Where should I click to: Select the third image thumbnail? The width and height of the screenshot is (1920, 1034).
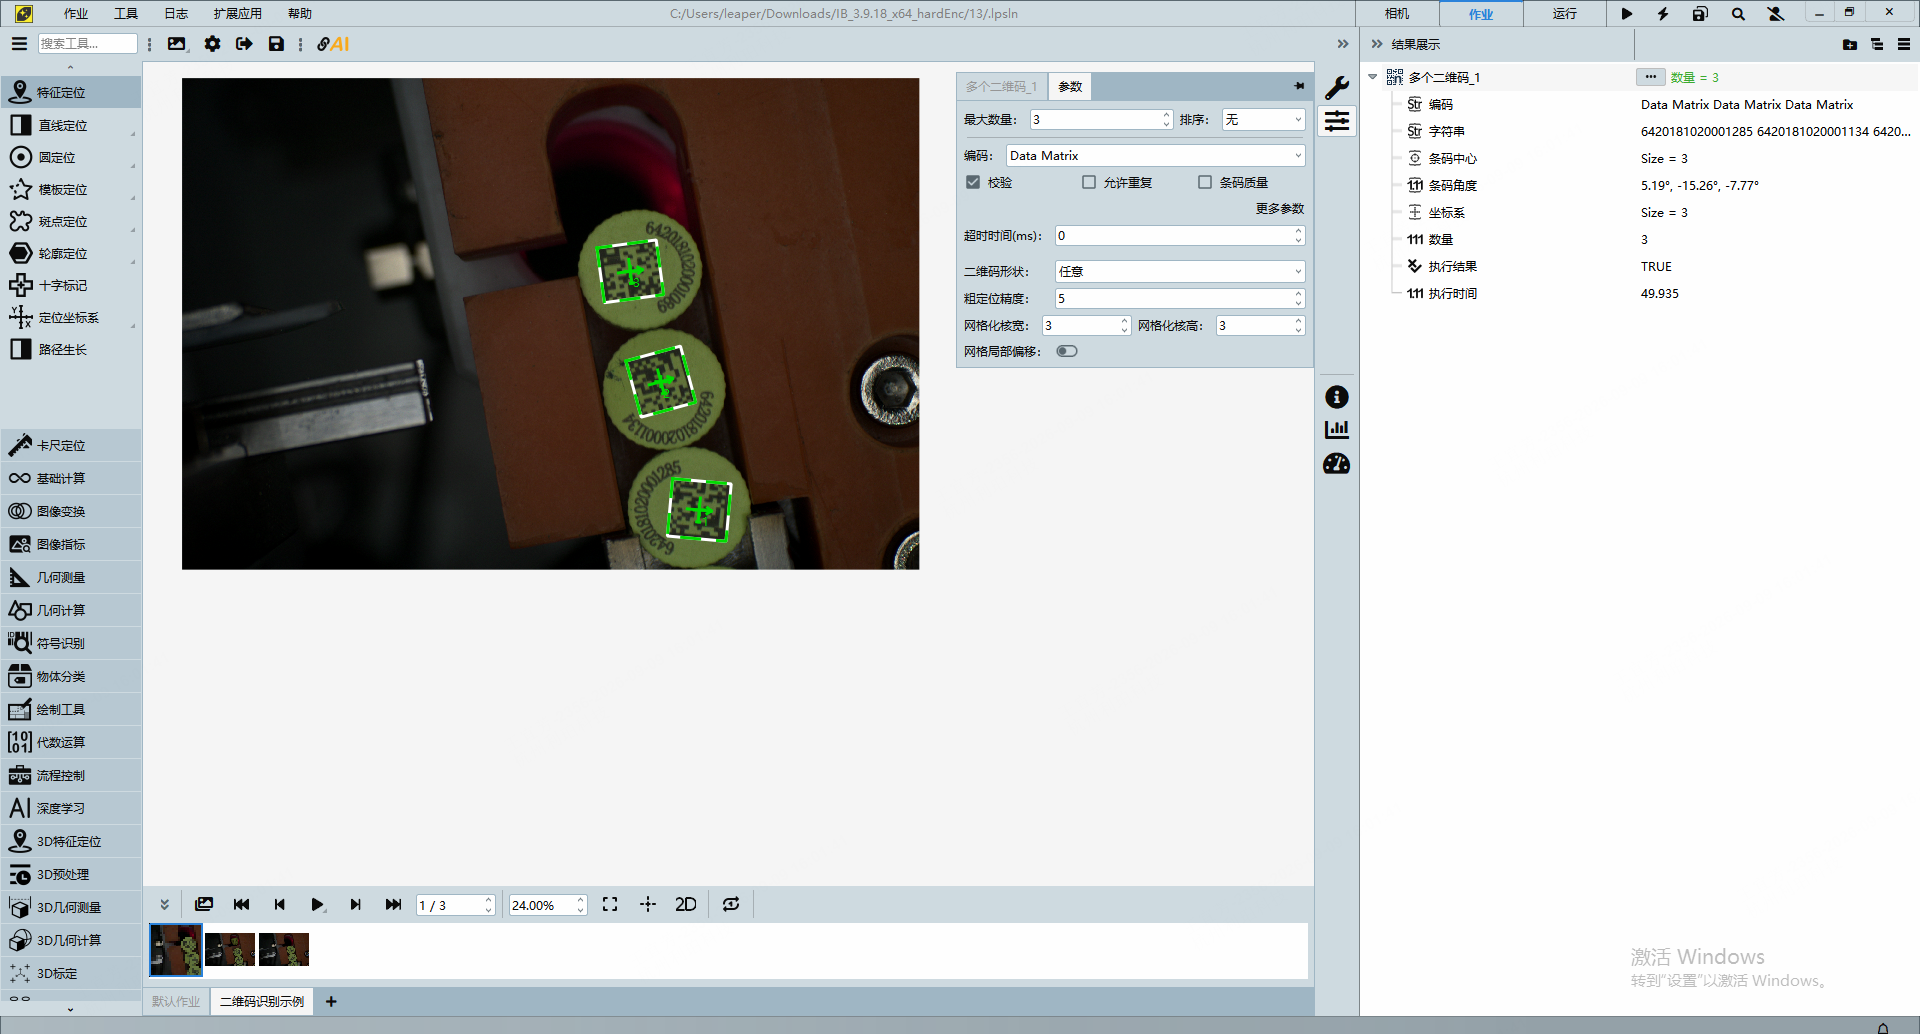(x=284, y=950)
